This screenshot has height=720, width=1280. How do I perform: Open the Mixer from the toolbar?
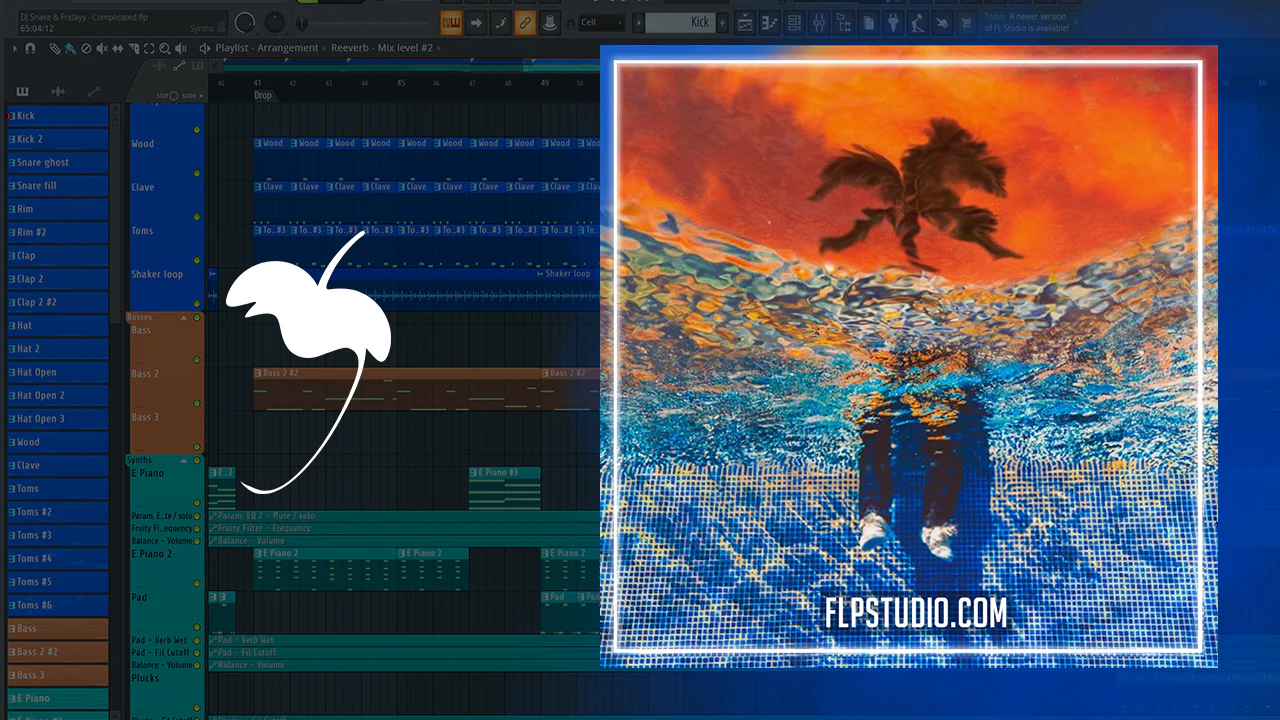819,22
